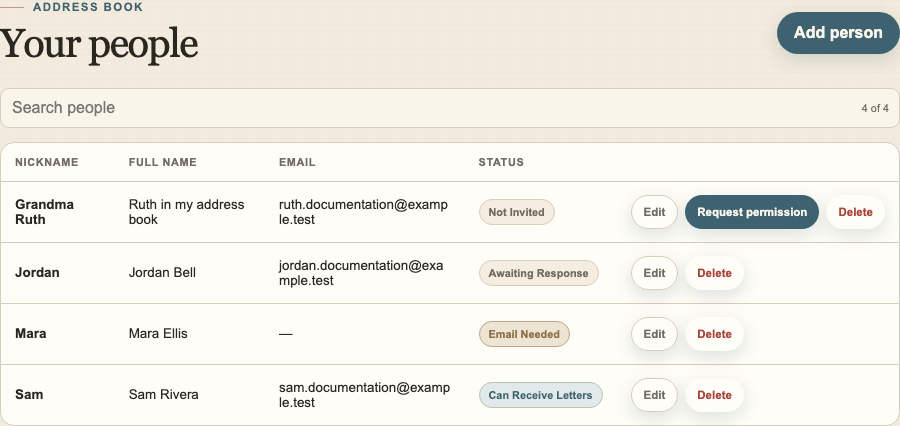Click the Mara Ellis full name
Viewport: 900px width, 426px height.
(x=158, y=334)
